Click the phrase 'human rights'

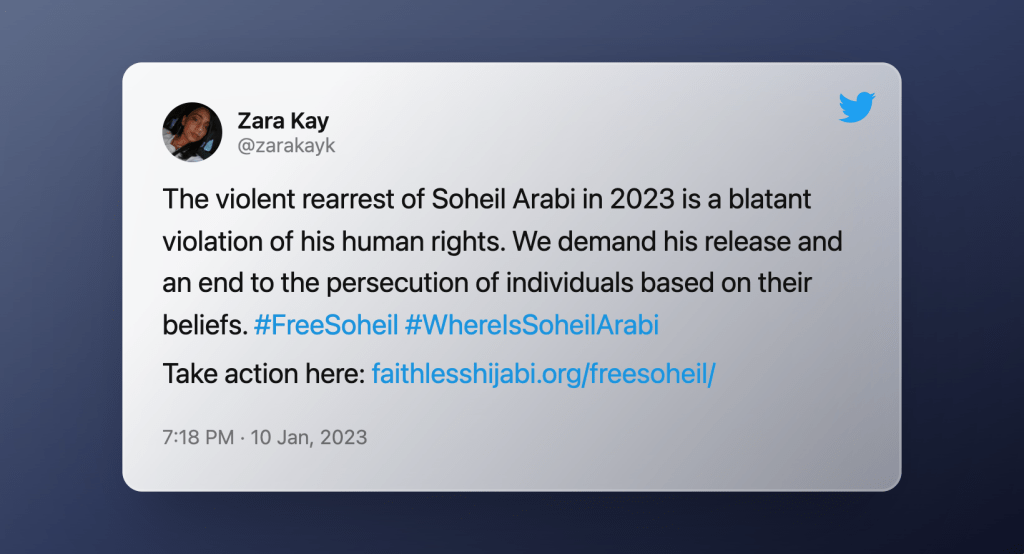click(x=423, y=242)
